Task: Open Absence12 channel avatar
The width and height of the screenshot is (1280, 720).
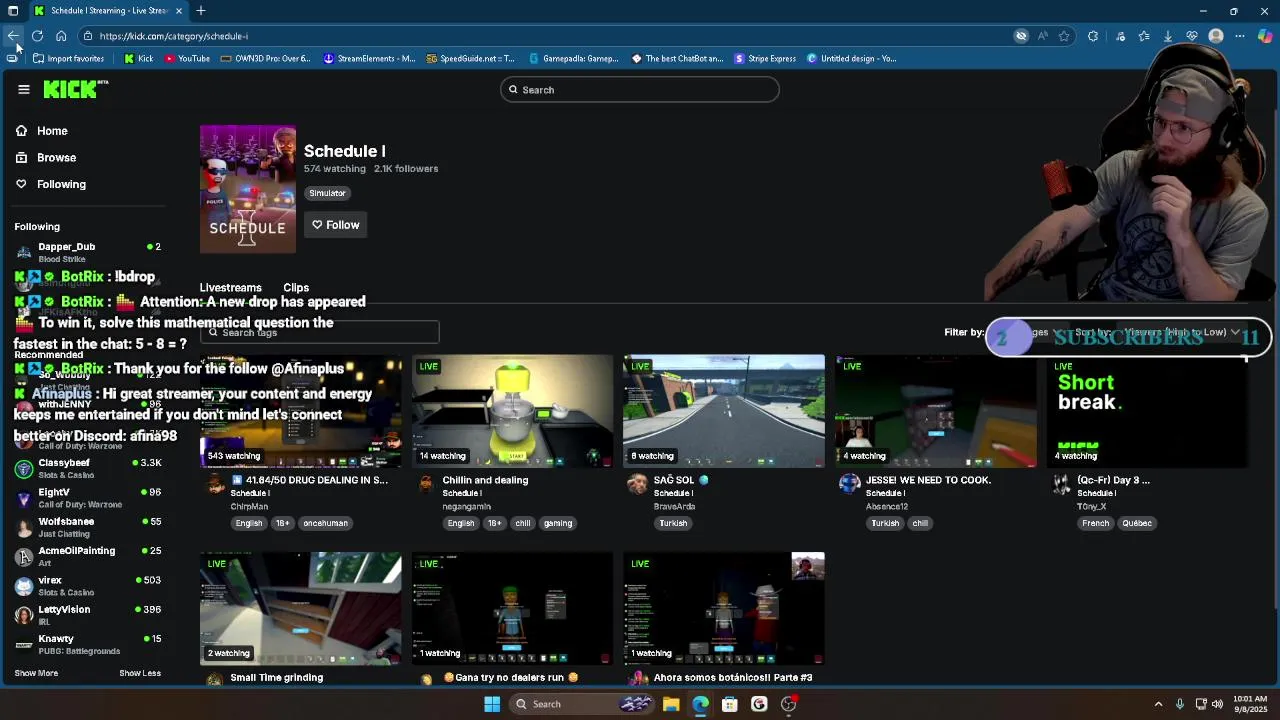Action: 849,484
